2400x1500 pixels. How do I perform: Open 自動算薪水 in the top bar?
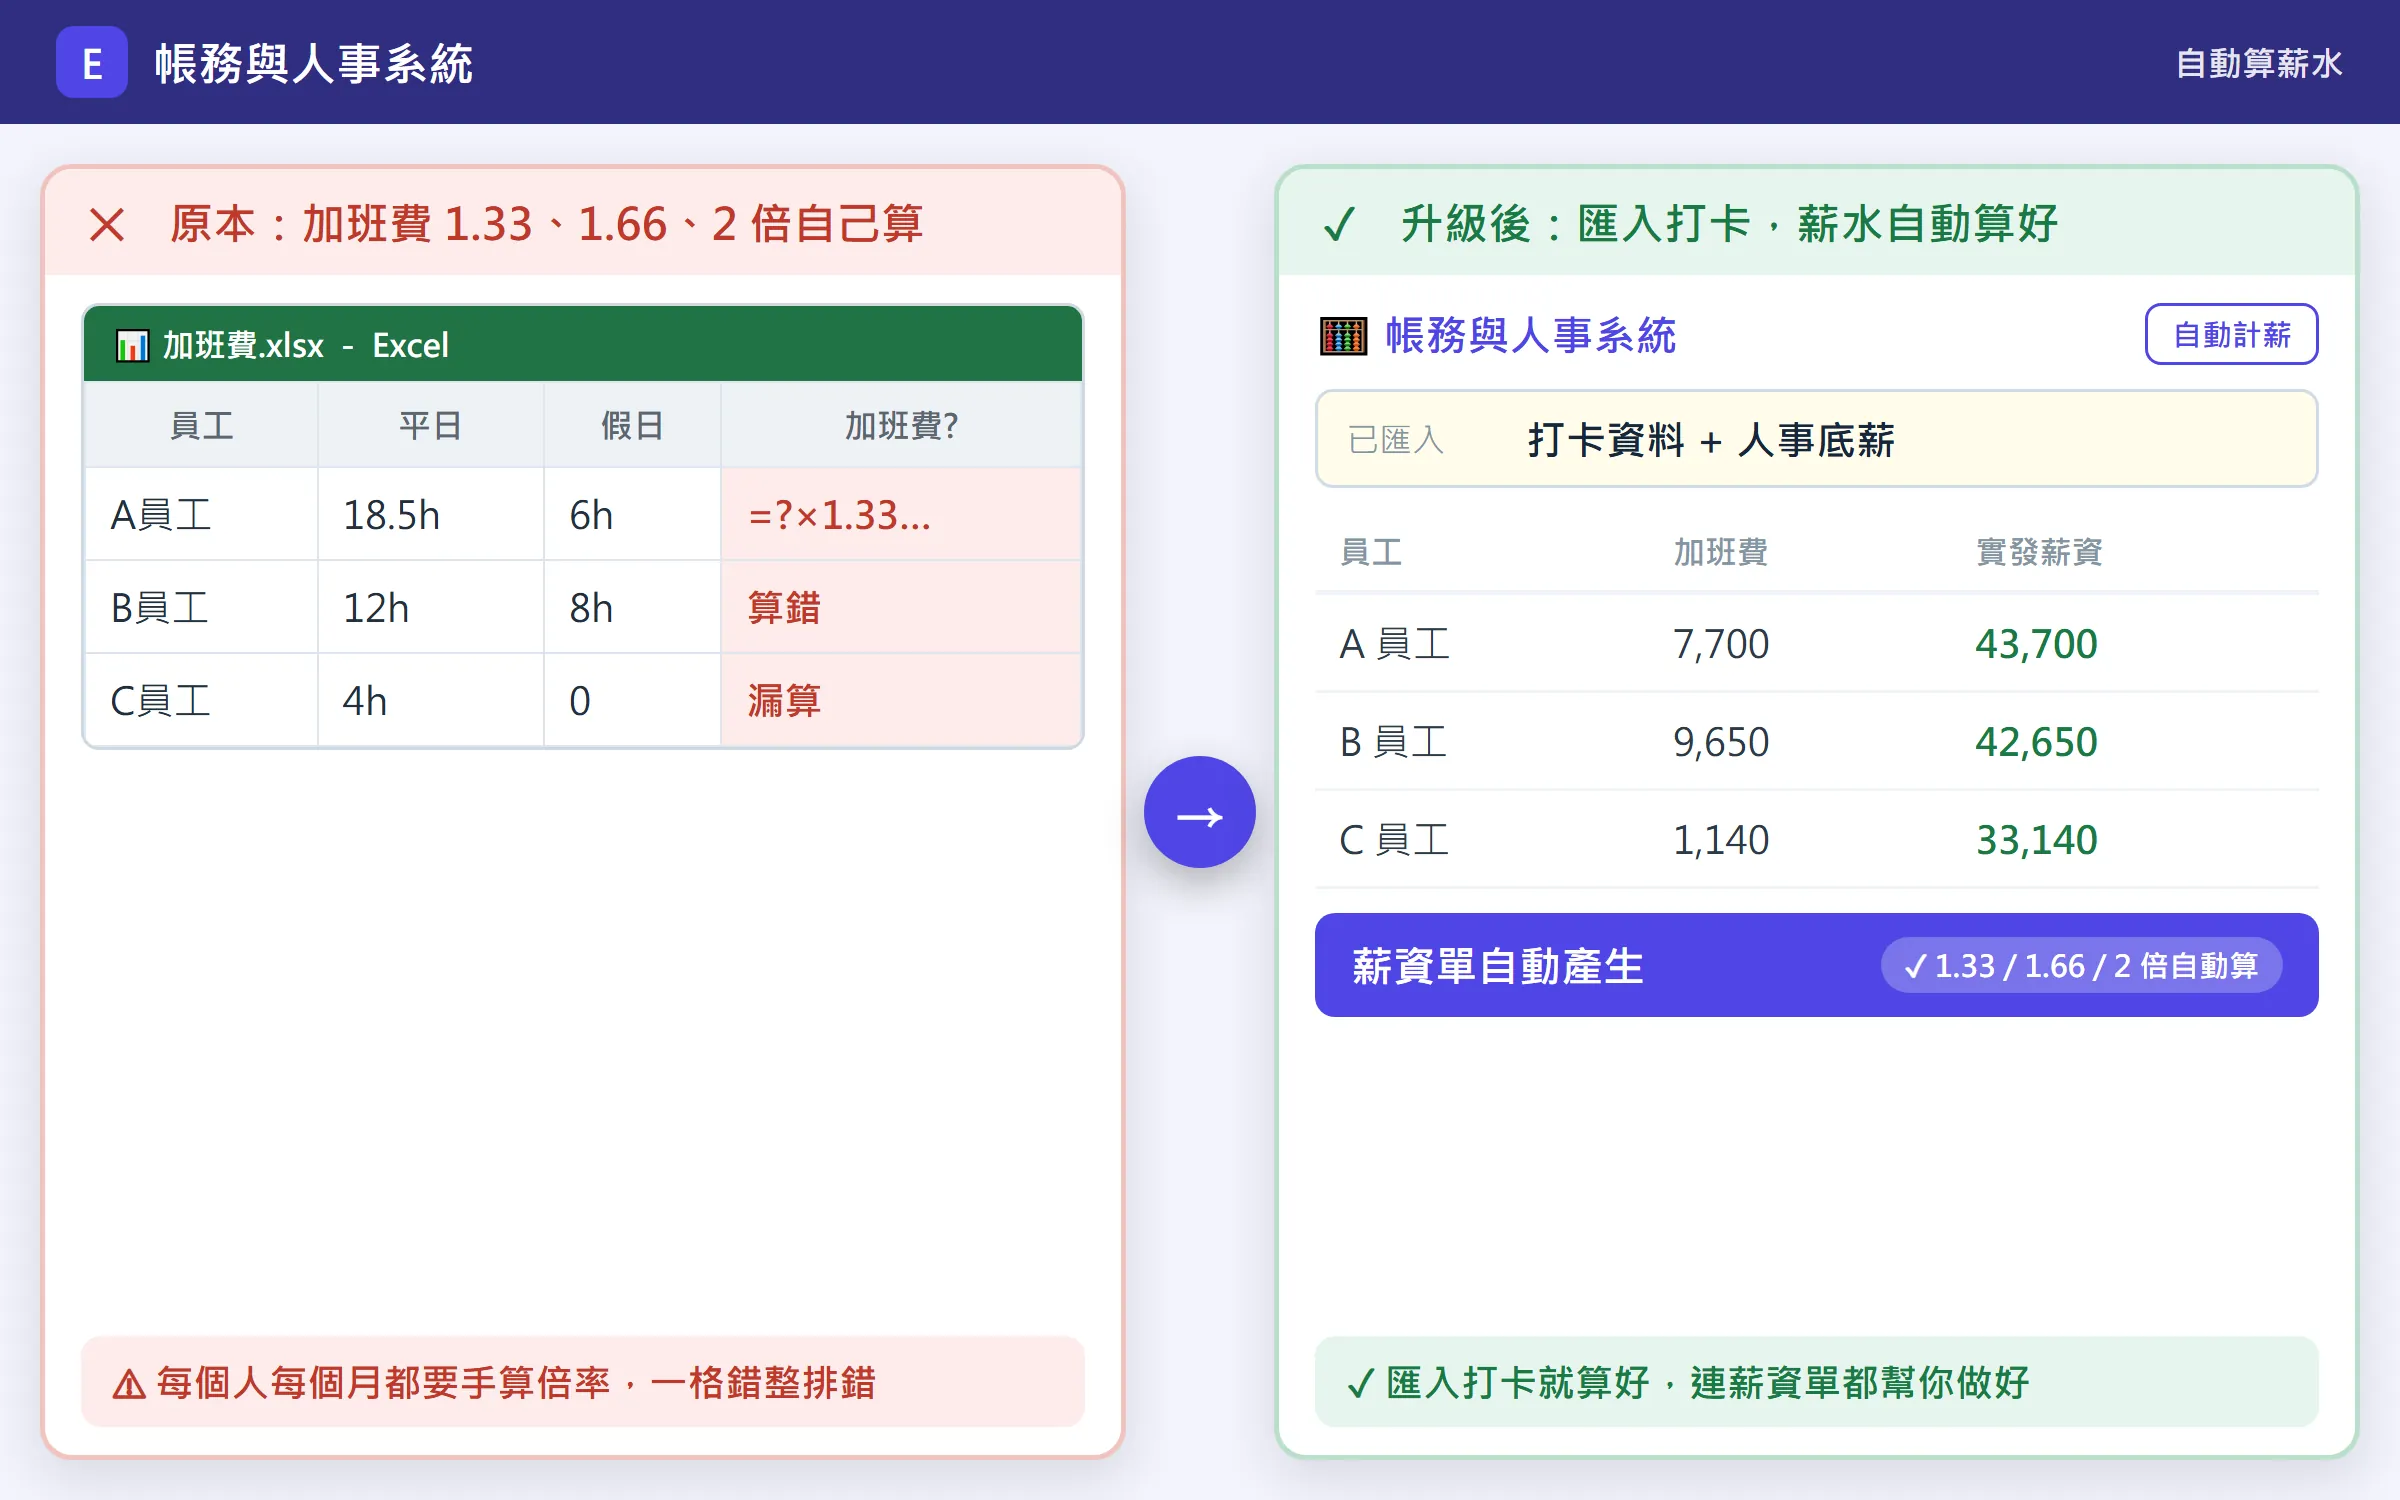pyautogui.click(x=2258, y=63)
